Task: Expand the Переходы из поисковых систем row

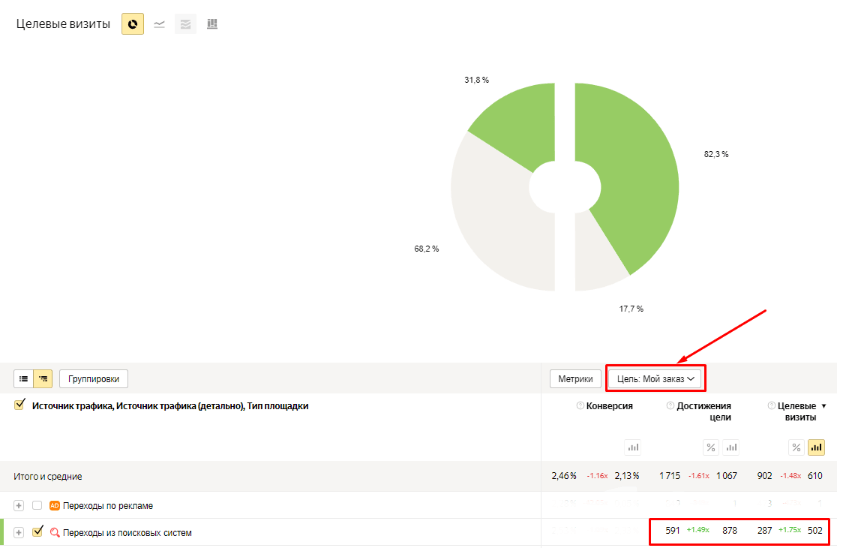Action: 19,532
